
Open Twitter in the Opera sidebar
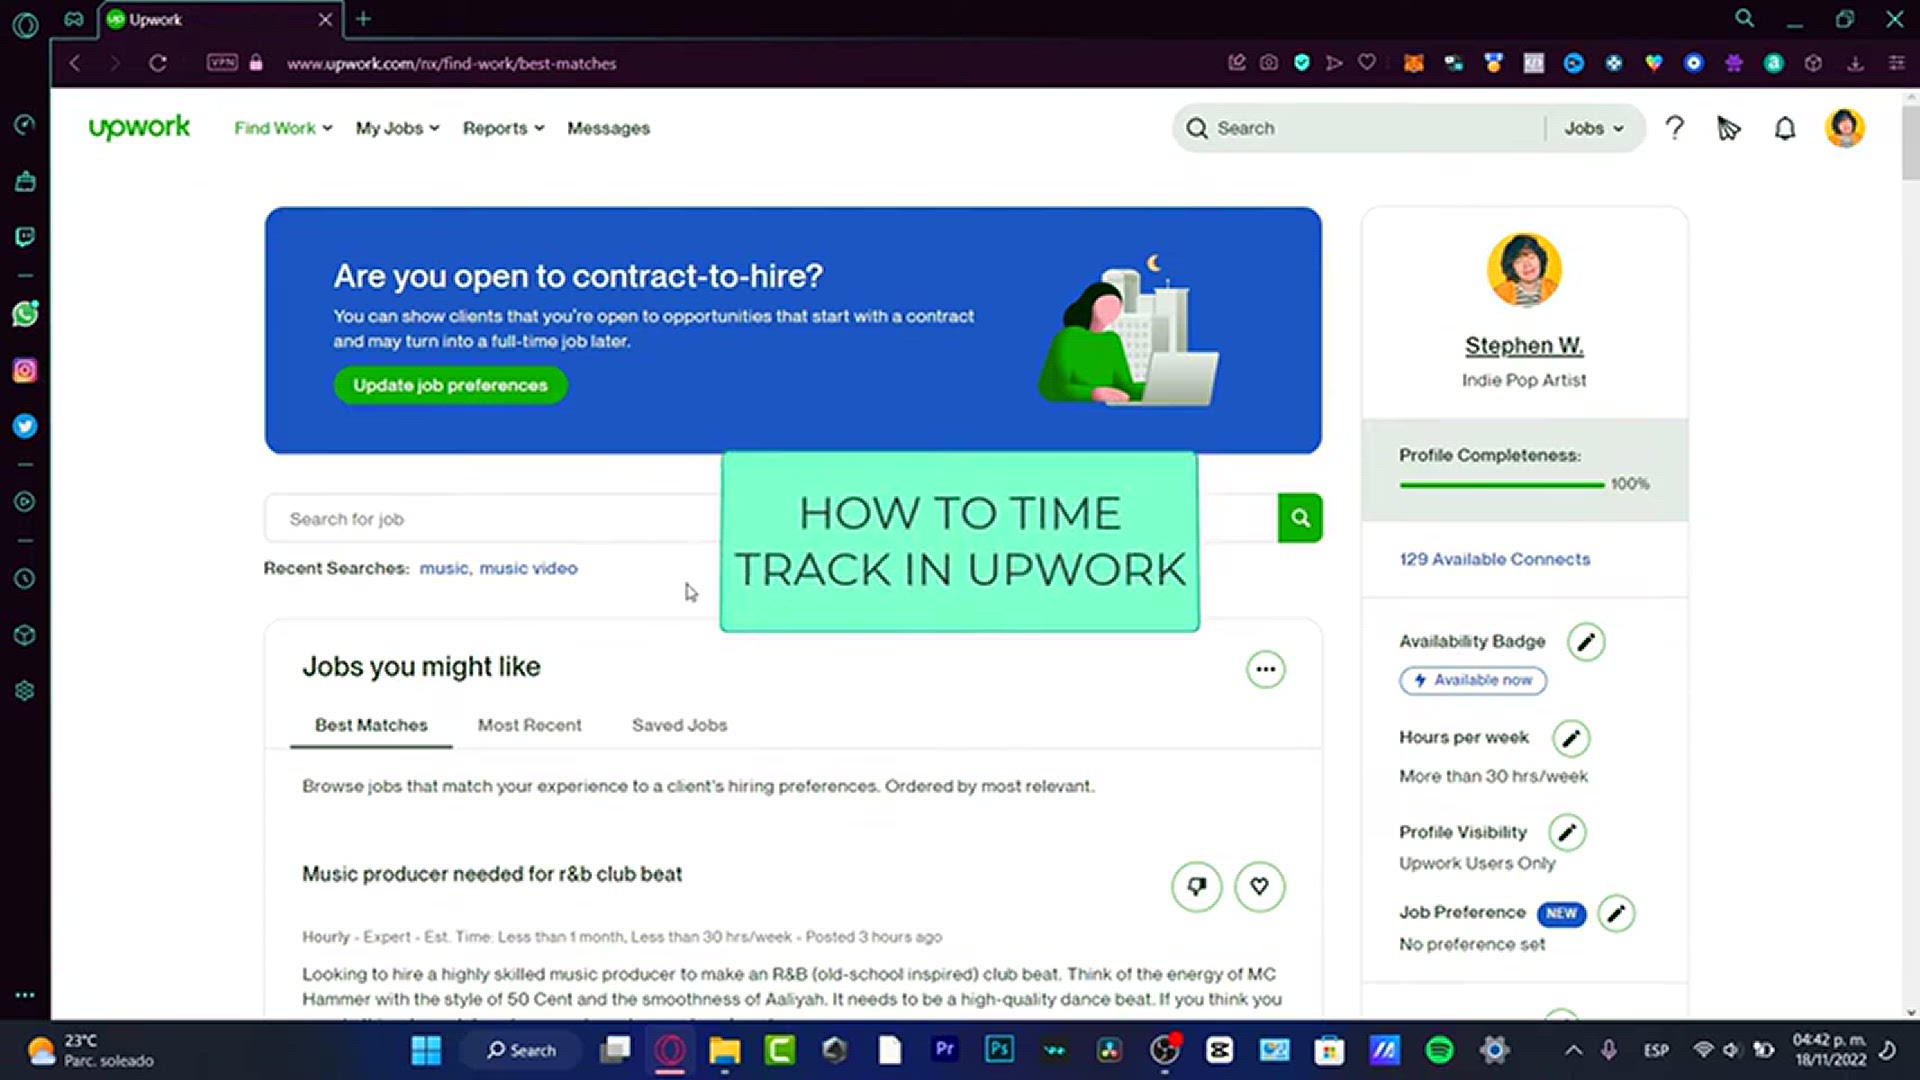pyautogui.click(x=25, y=426)
